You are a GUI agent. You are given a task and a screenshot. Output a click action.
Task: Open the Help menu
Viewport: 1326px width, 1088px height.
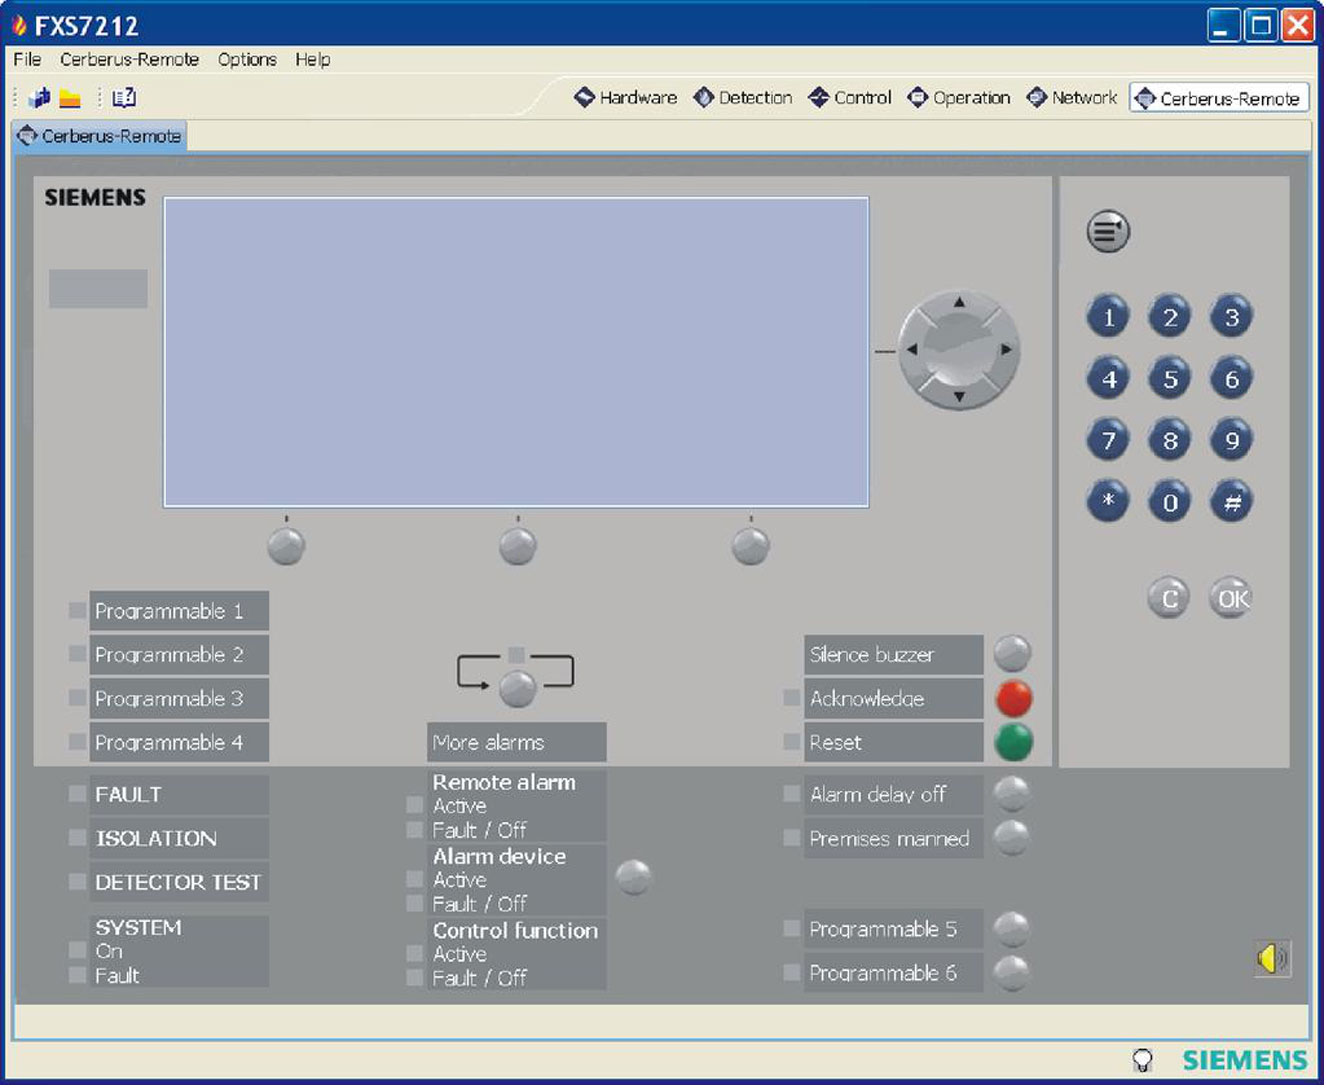click(x=312, y=59)
